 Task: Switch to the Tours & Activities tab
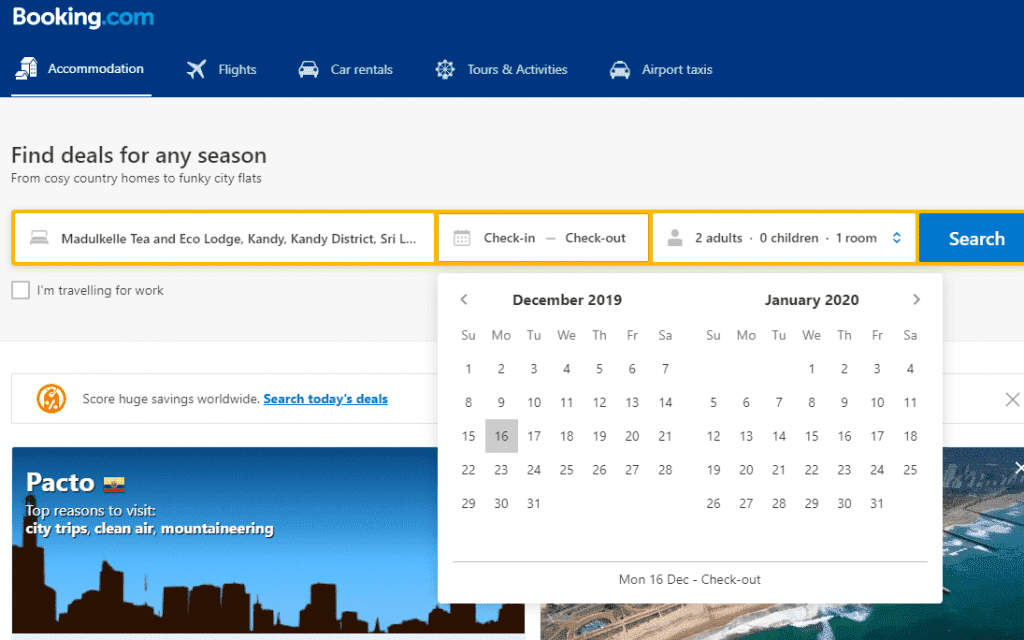click(502, 69)
